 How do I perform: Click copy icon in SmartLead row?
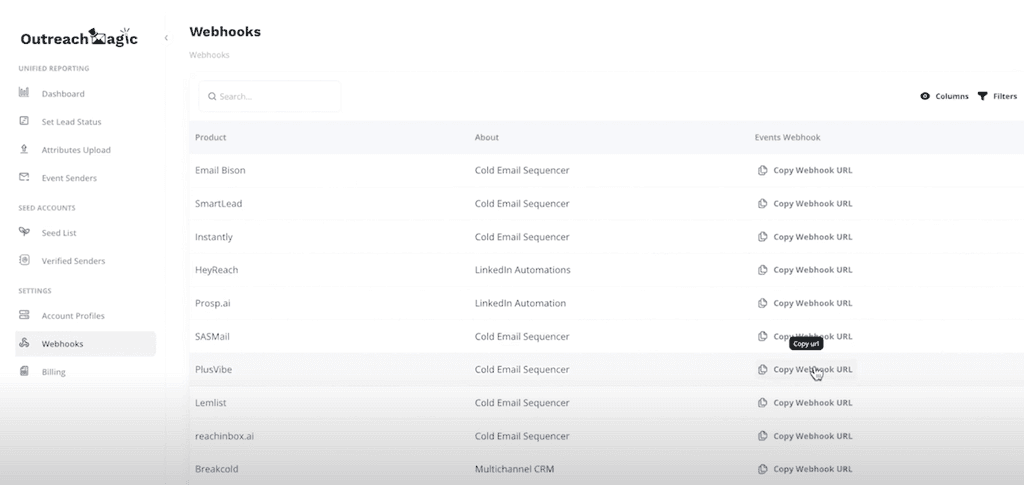[x=762, y=204]
